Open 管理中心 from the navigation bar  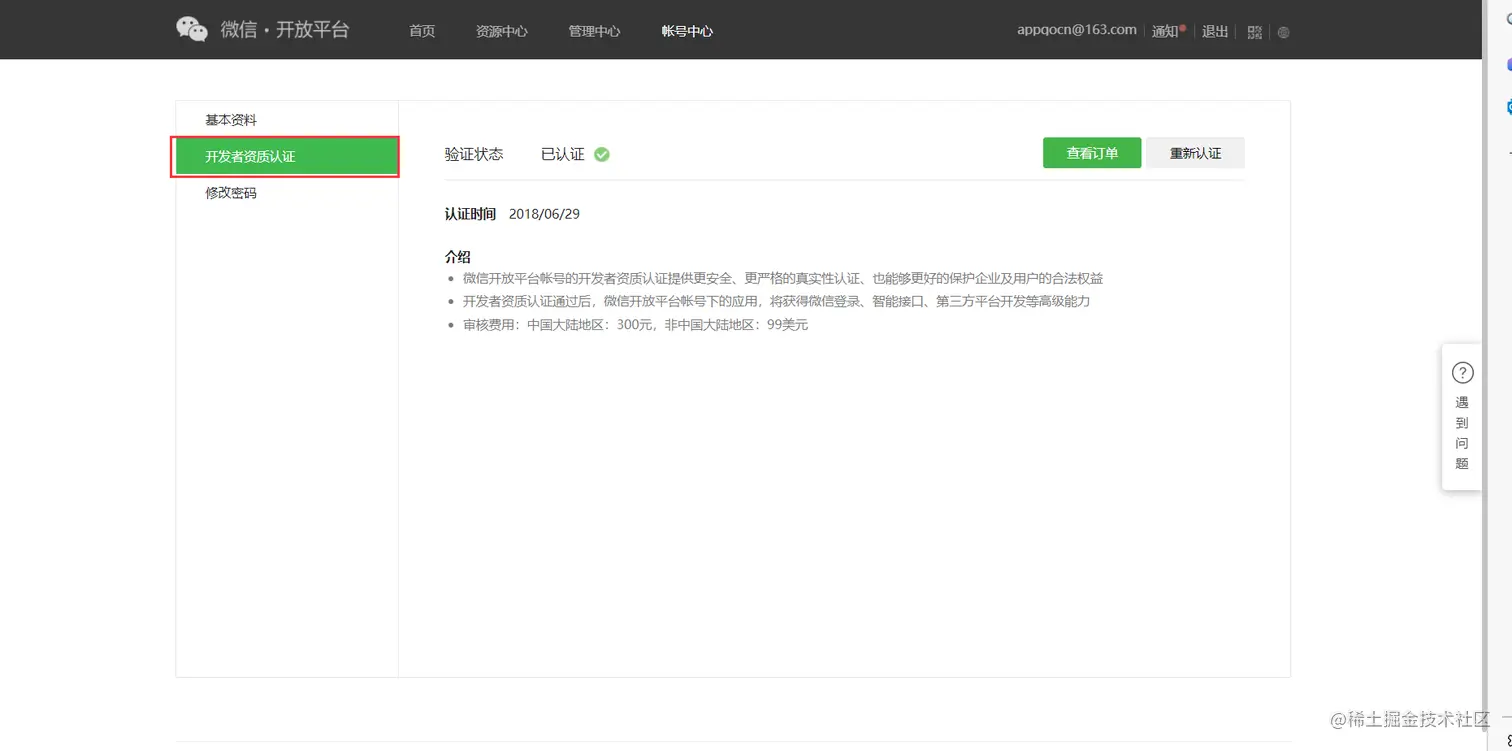(594, 31)
